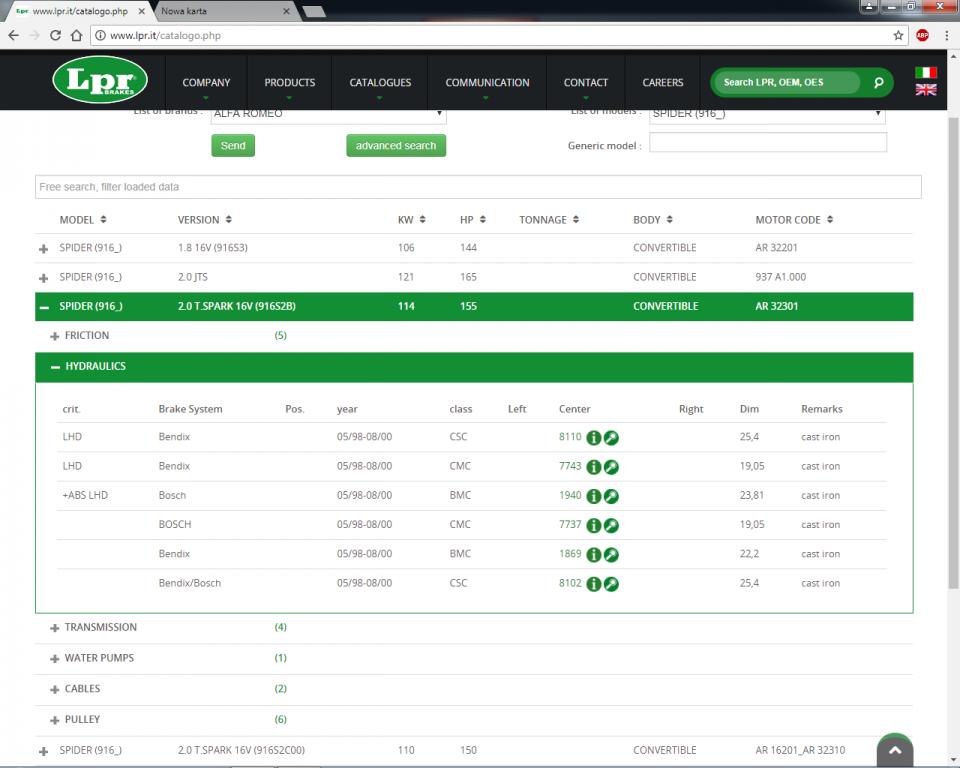This screenshot has width=960, height=768.
Task: Open part number 1940 link
Action: [x=570, y=495]
